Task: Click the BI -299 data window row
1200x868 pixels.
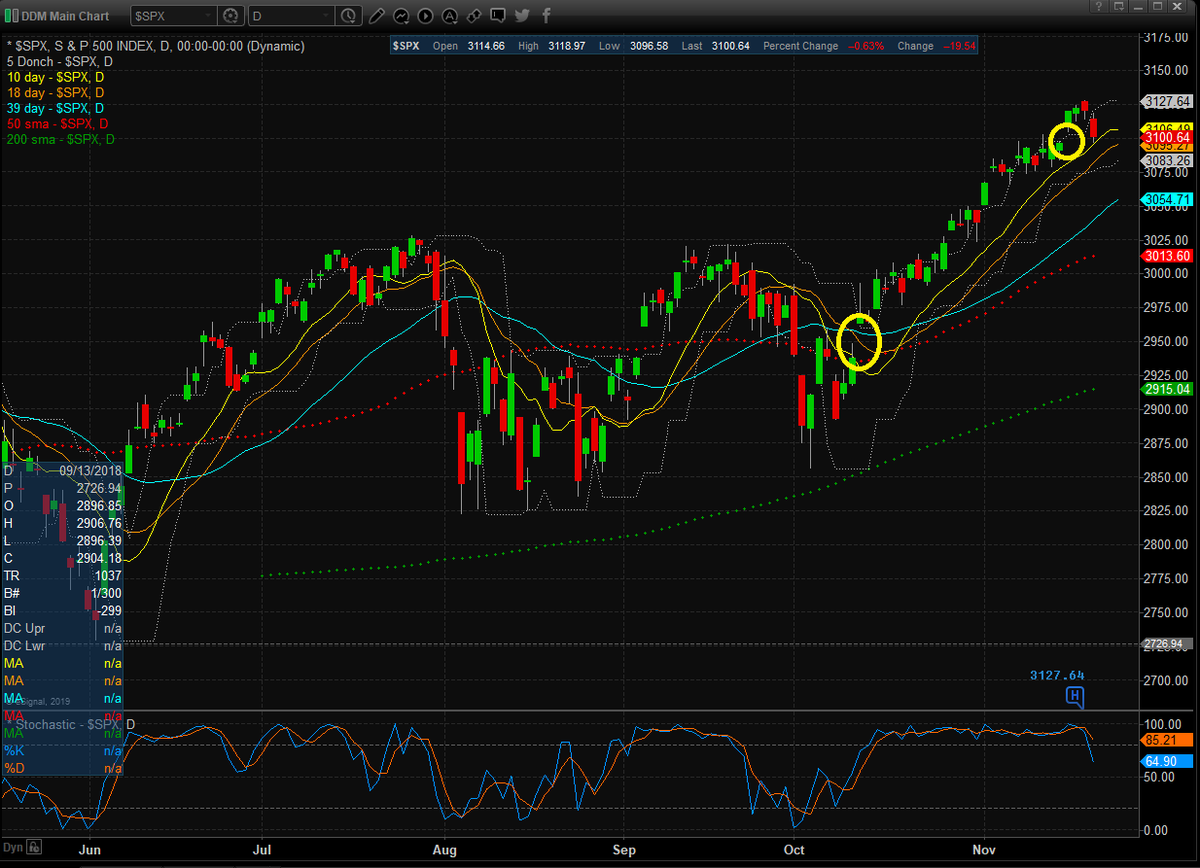Action: (62, 610)
